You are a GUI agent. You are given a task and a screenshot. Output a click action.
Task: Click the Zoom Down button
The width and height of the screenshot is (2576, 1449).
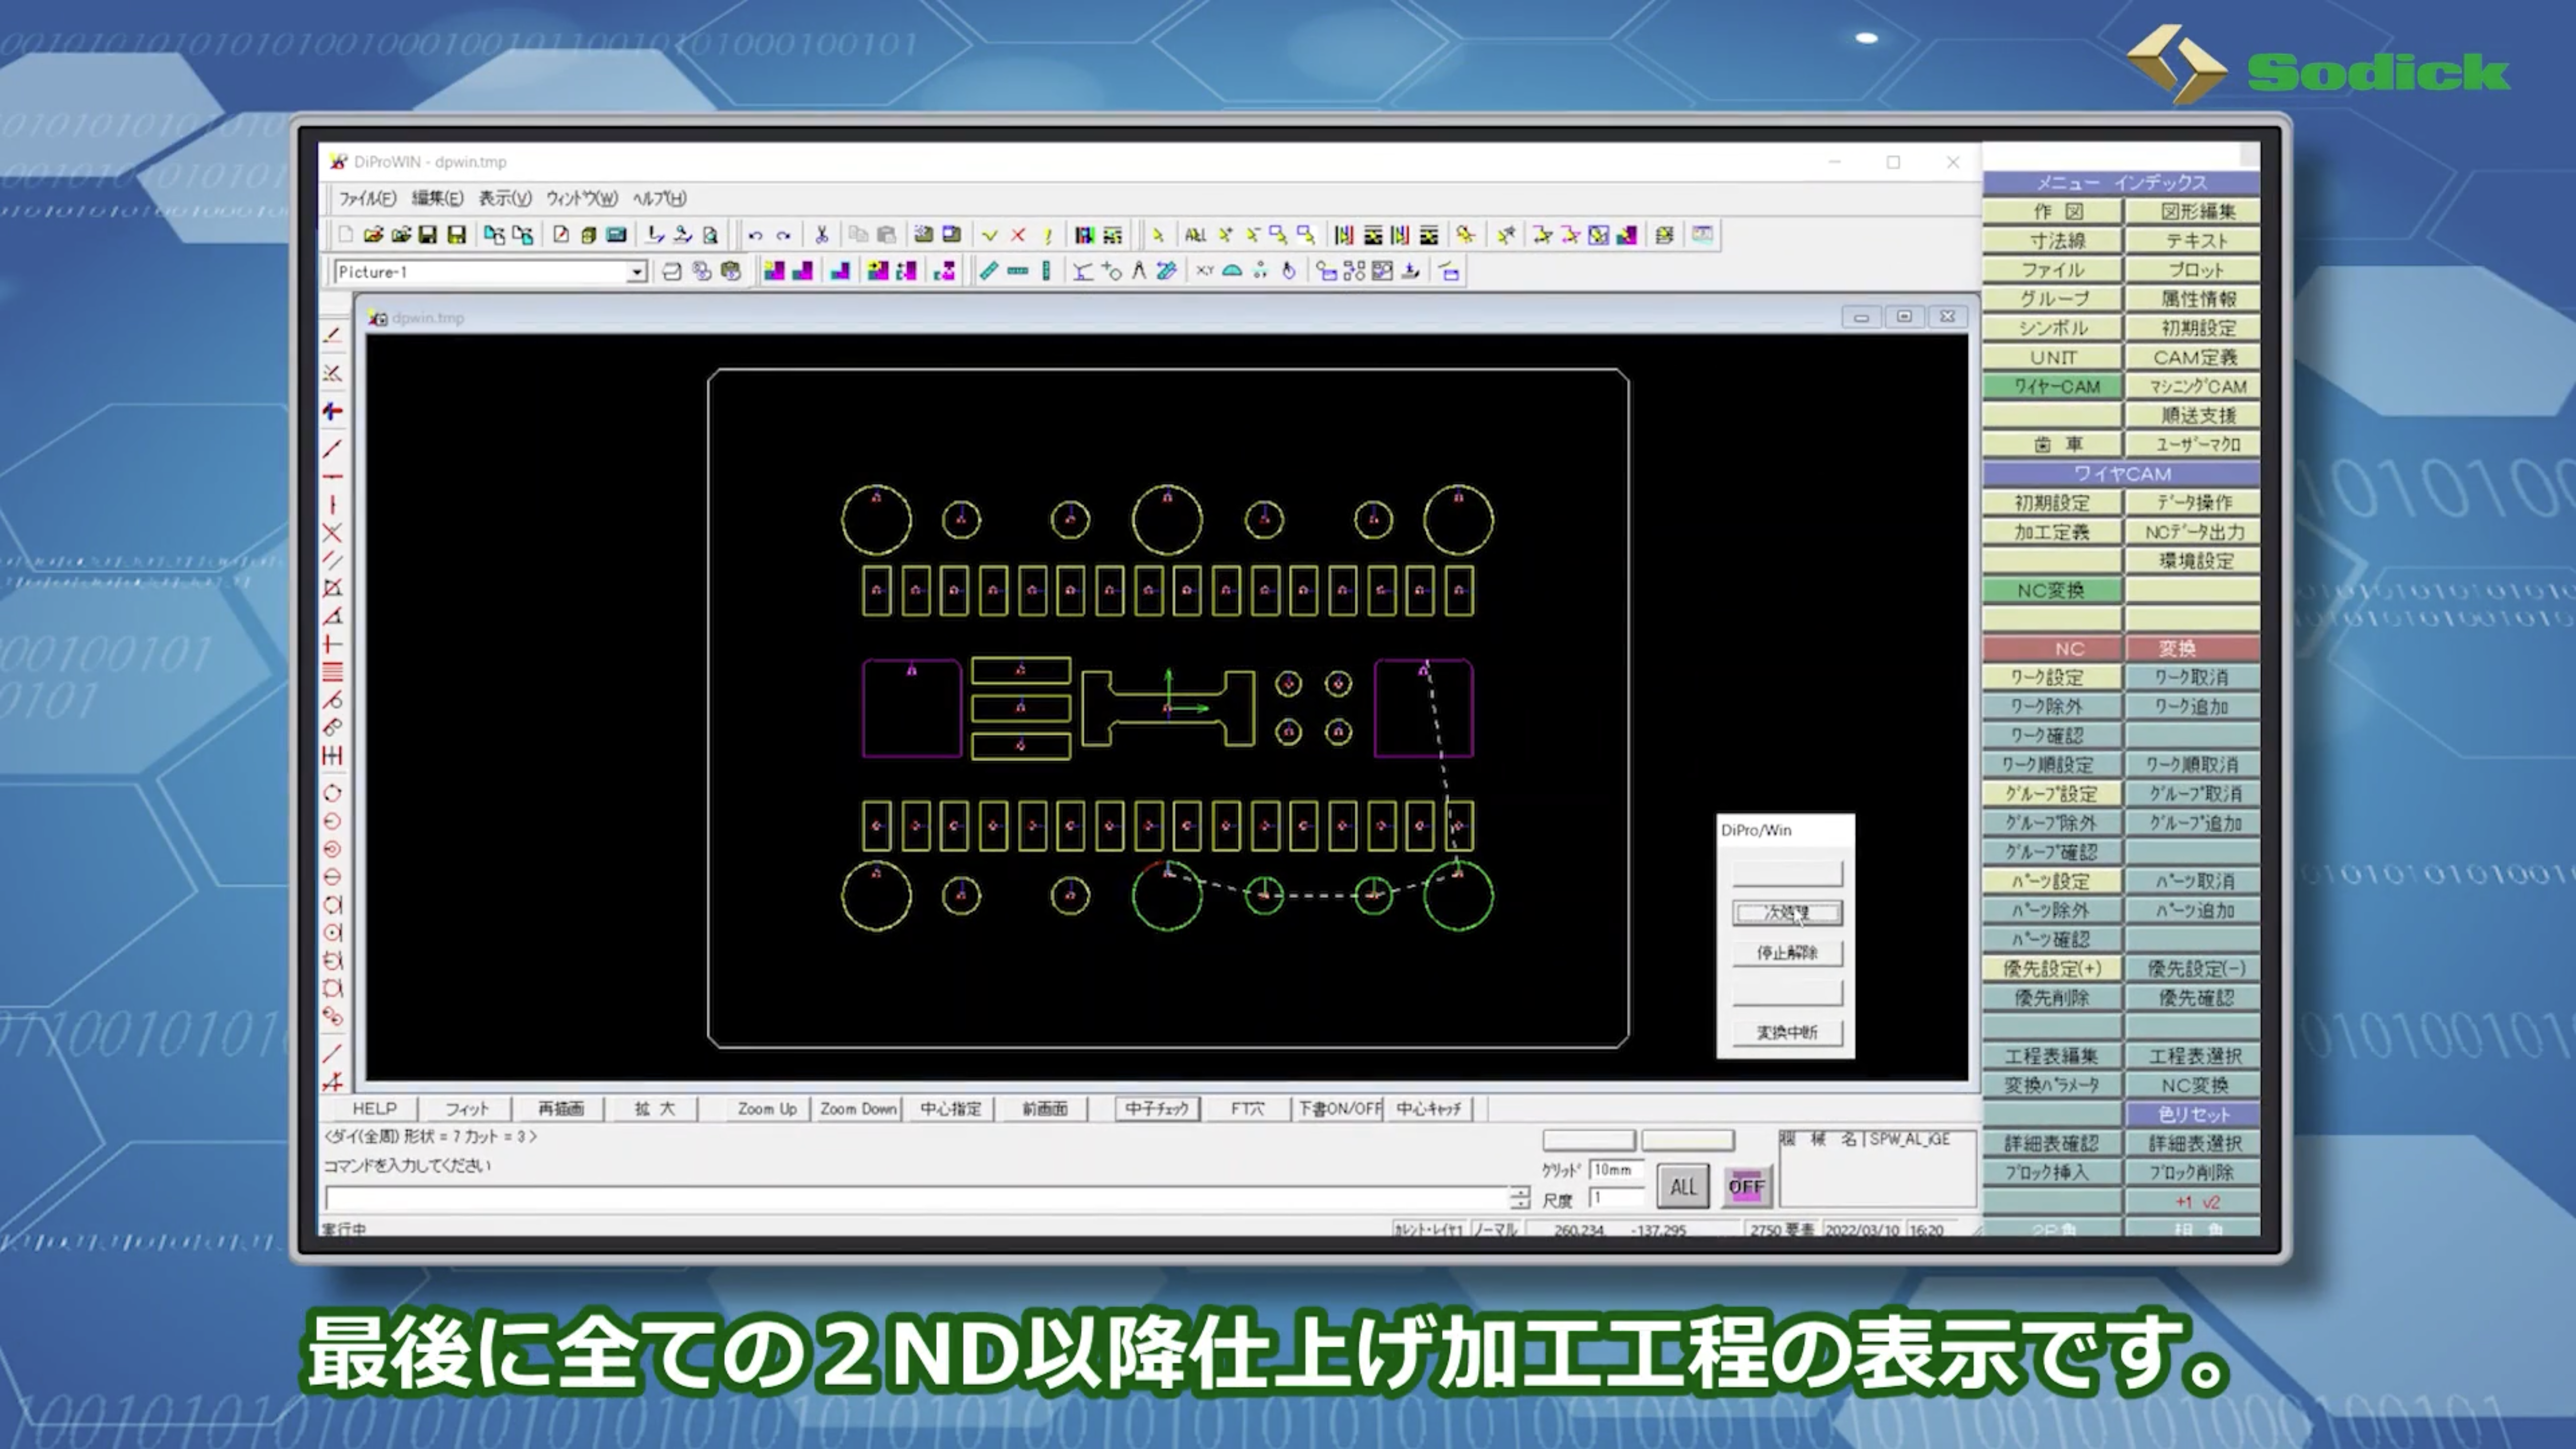(x=858, y=1108)
